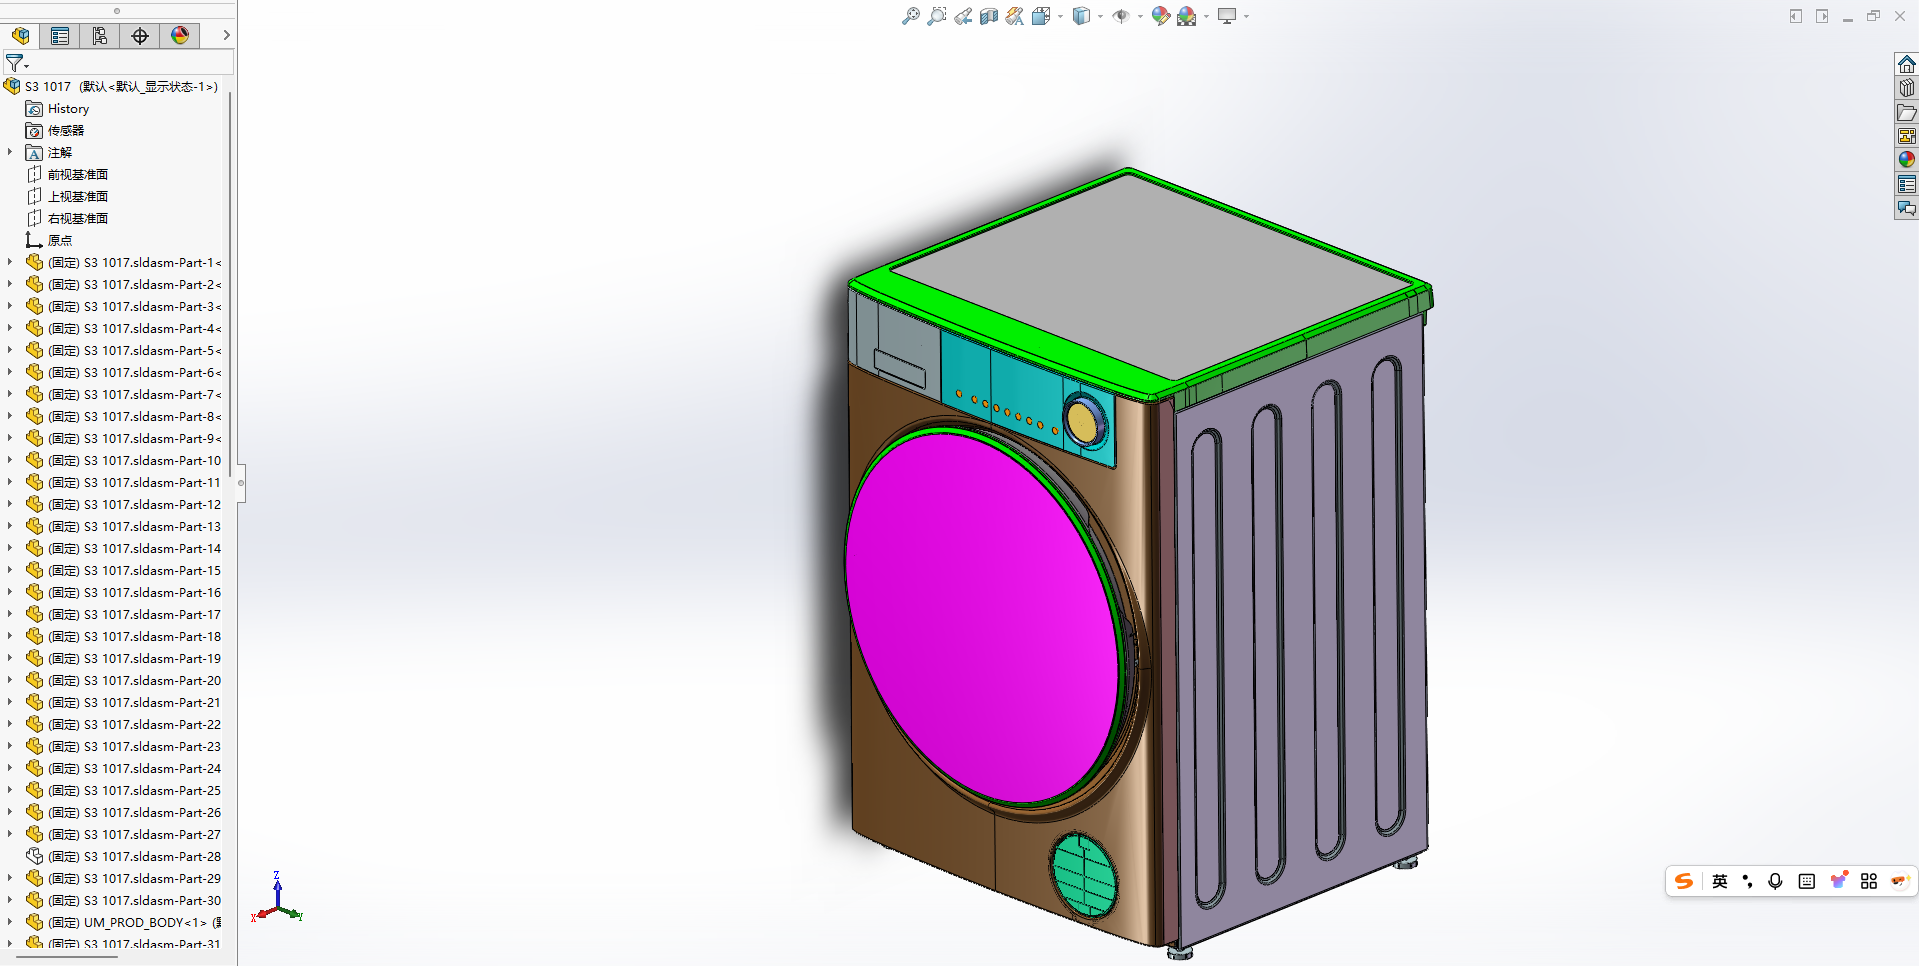The height and width of the screenshot is (966, 1919).
Task: Open the Apply Scene dropdown arrow
Action: [1206, 17]
